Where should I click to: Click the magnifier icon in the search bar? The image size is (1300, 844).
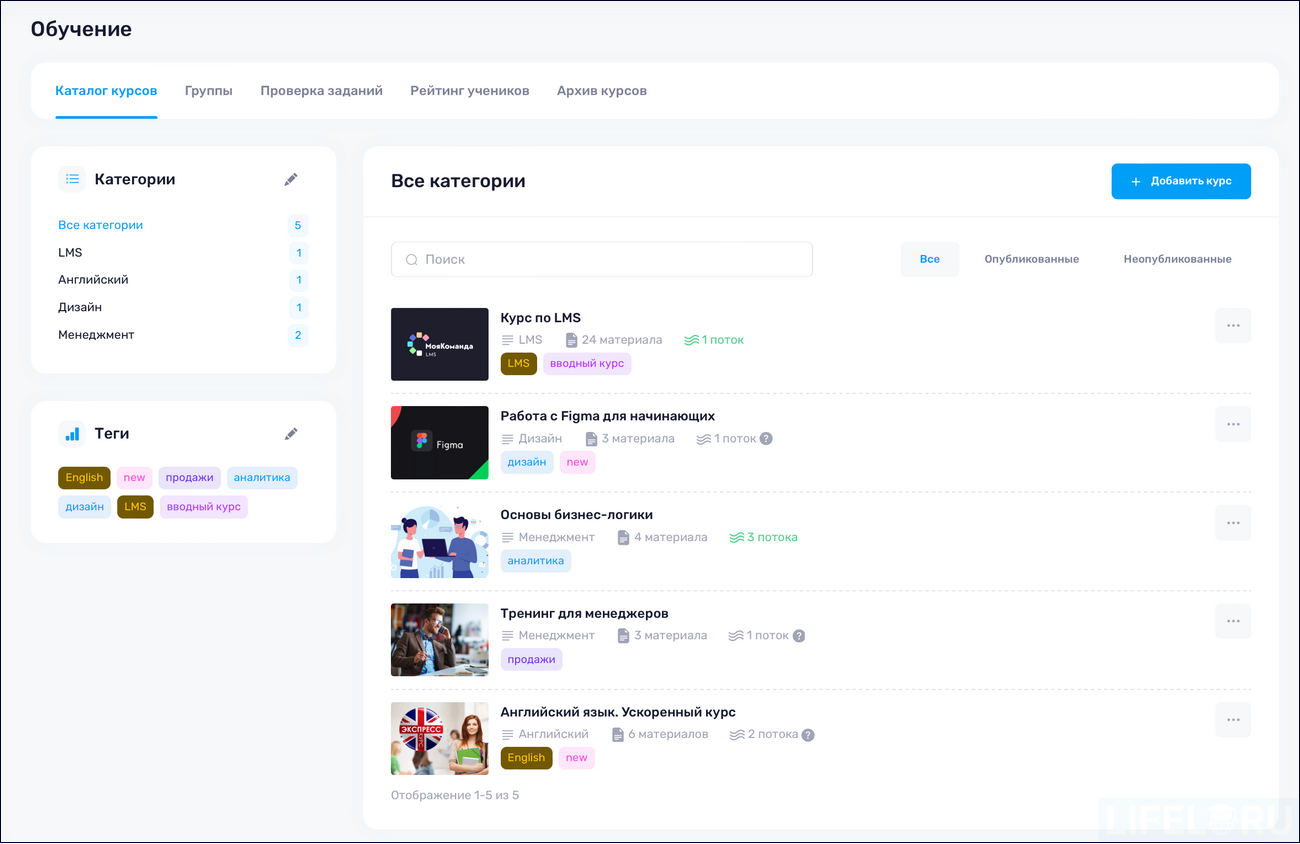[x=411, y=259]
